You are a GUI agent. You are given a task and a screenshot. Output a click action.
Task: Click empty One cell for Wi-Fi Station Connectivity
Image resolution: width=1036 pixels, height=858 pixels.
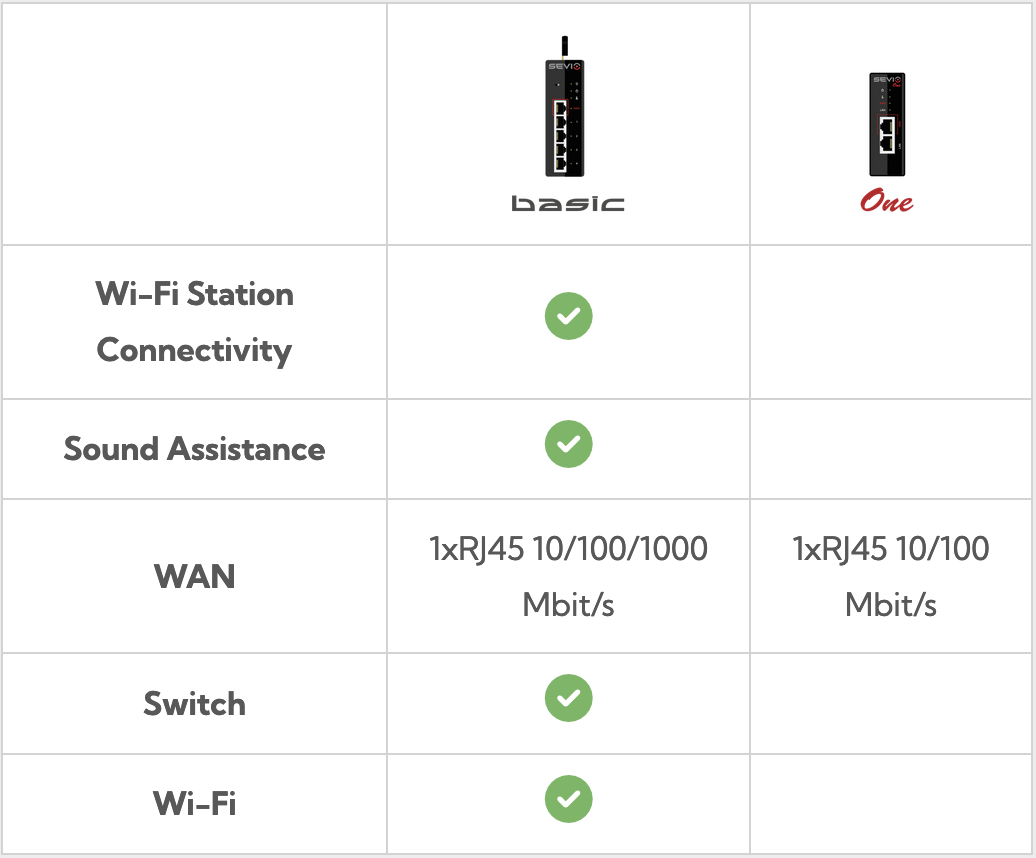pyautogui.click(x=891, y=322)
